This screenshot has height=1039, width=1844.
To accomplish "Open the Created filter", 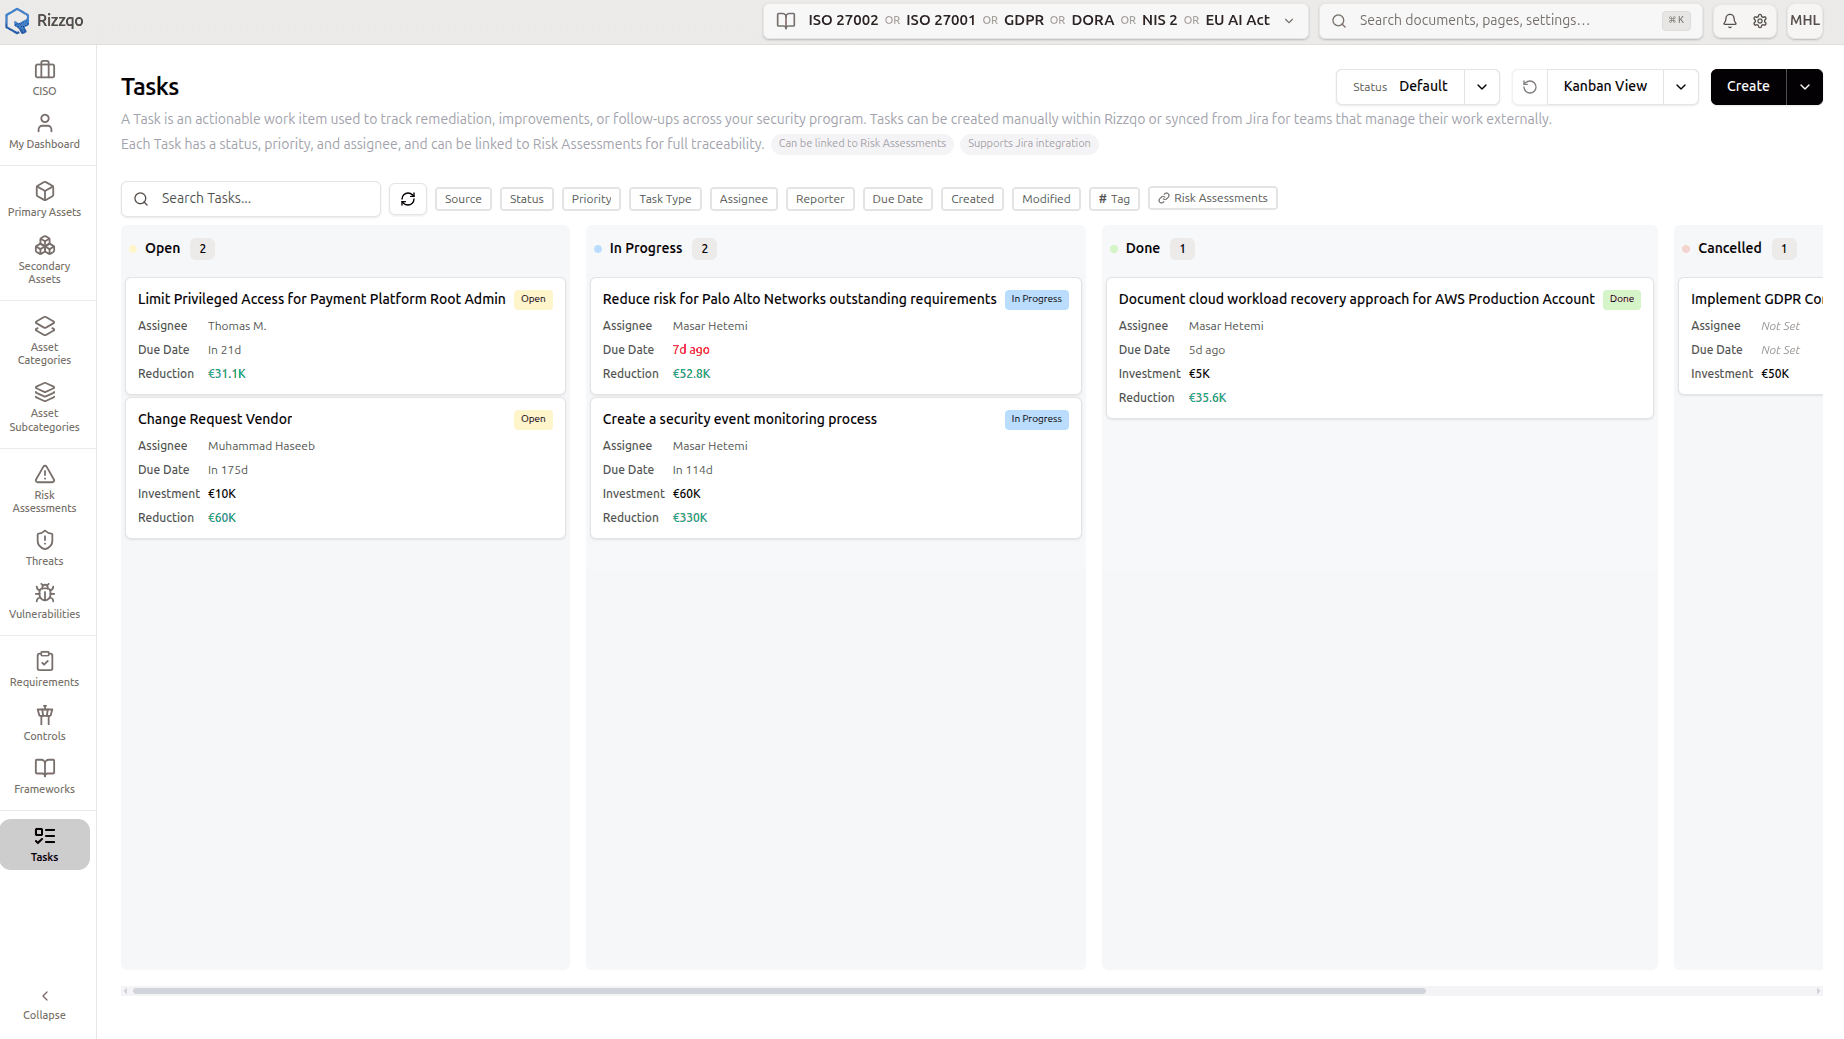I will [x=973, y=199].
